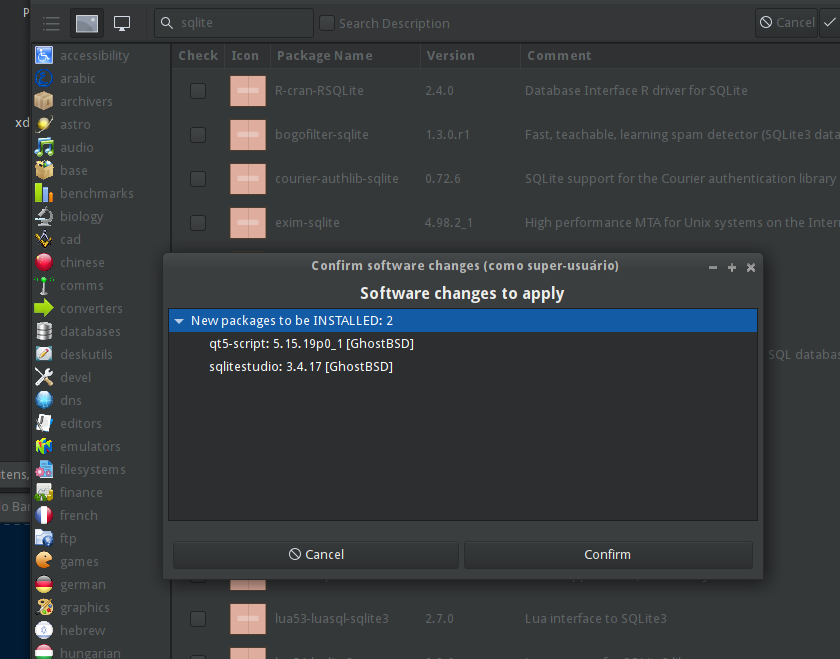Open the emulators category icon
The width and height of the screenshot is (840, 659).
point(44,446)
